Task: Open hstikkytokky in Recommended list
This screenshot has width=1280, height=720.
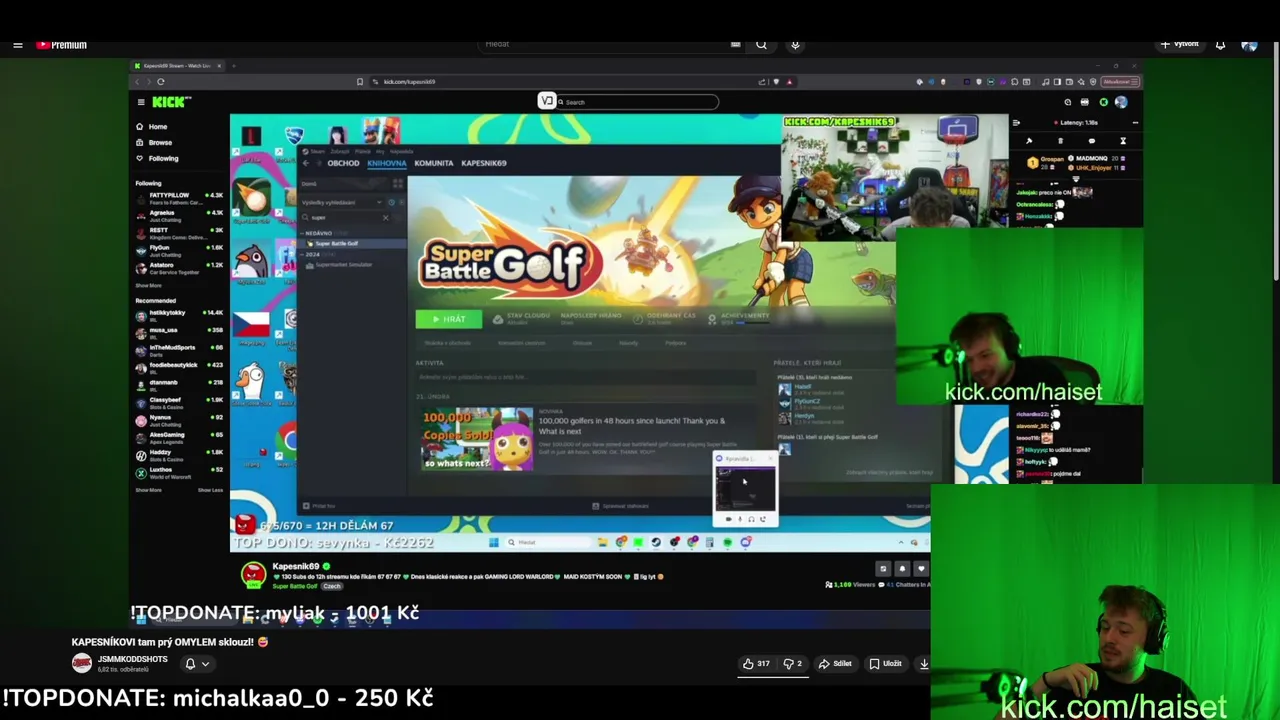Action: click(180, 315)
